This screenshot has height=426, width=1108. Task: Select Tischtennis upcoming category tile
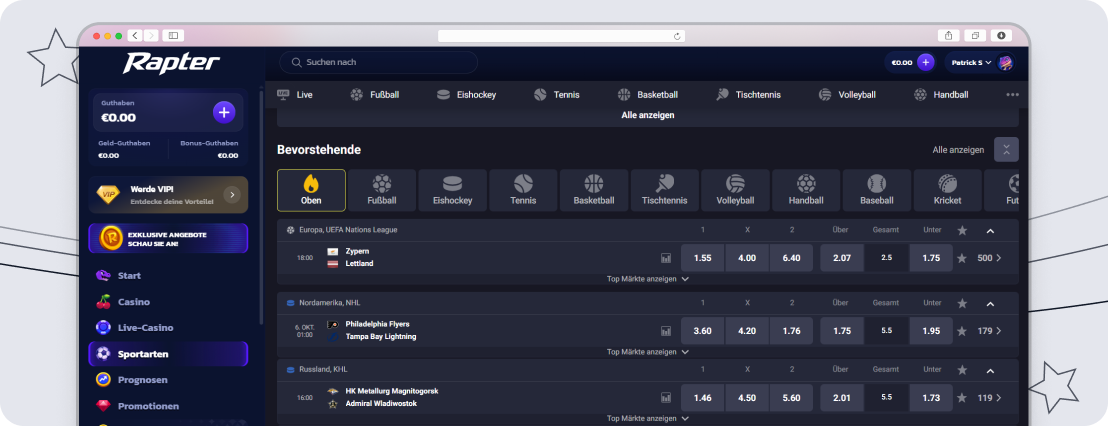coord(664,191)
